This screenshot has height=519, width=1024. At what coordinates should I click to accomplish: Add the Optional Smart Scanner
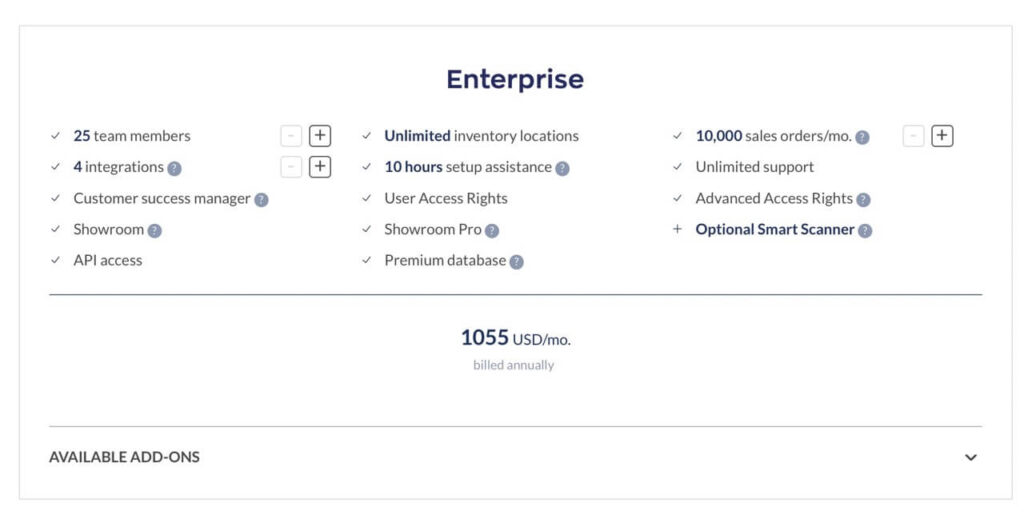(x=774, y=229)
